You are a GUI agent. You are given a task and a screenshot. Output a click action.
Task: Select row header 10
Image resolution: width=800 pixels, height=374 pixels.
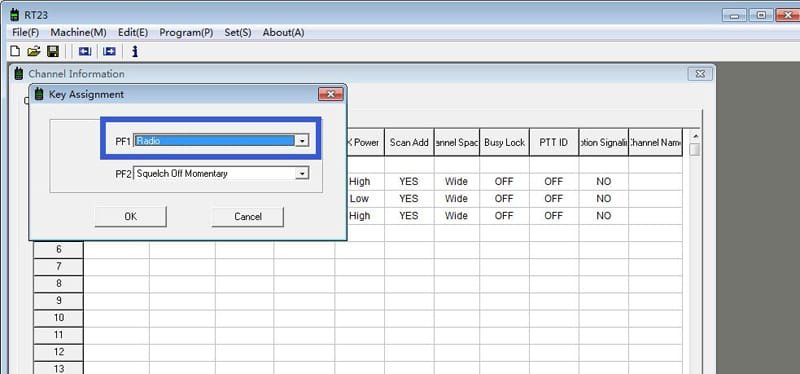pyautogui.click(x=59, y=318)
